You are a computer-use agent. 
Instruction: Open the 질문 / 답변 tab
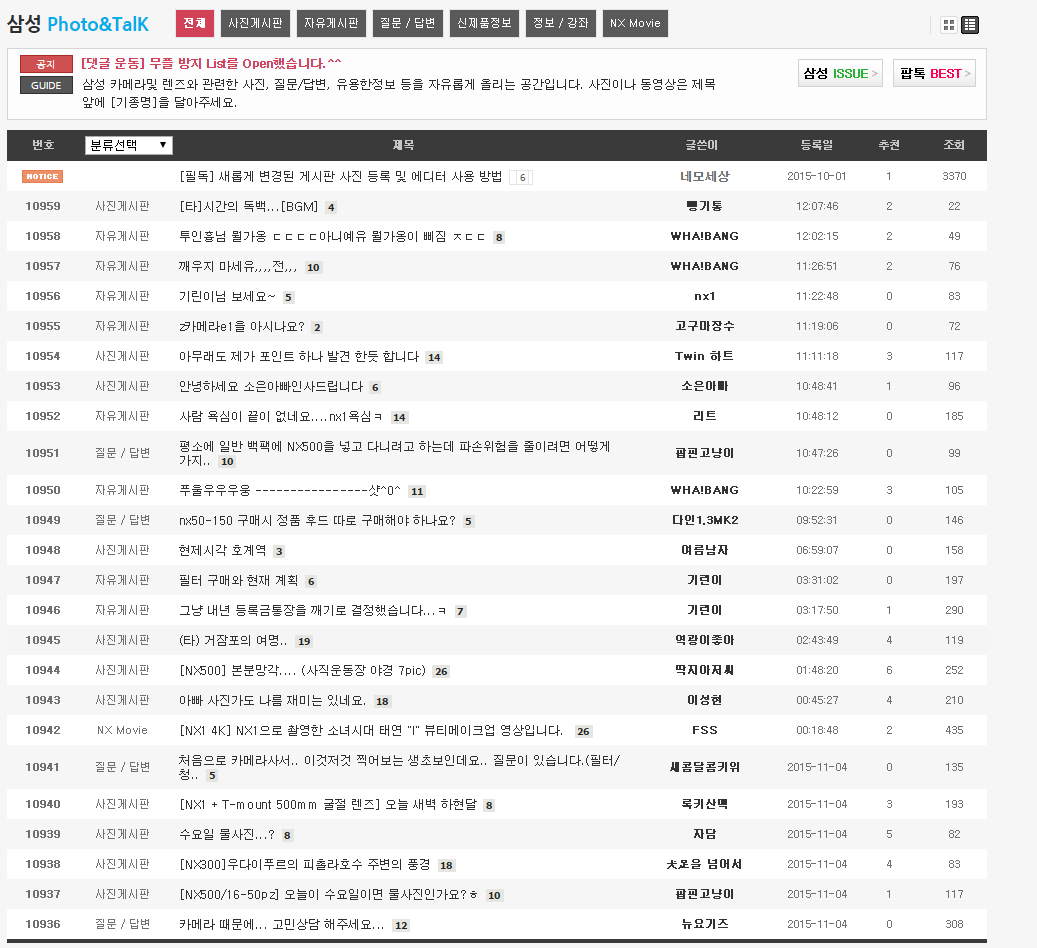tap(408, 23)
